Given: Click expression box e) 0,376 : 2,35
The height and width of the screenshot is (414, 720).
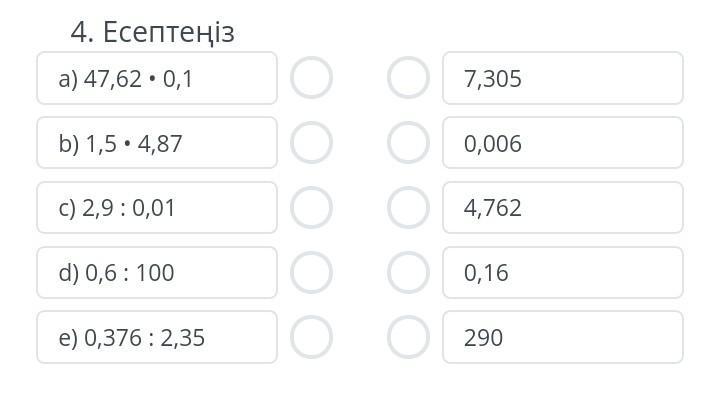Looking at the screenshot, I should pos(157,337).
